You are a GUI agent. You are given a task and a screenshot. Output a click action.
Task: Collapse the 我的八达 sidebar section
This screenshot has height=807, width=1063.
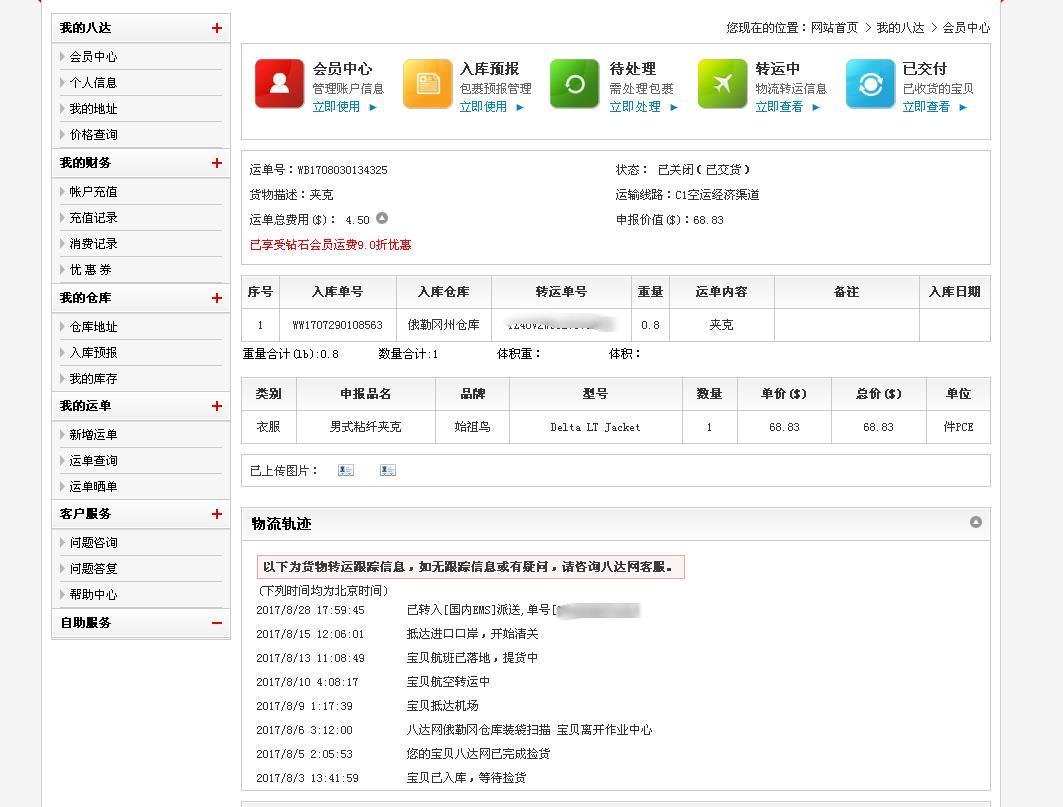tap(216, 28)
